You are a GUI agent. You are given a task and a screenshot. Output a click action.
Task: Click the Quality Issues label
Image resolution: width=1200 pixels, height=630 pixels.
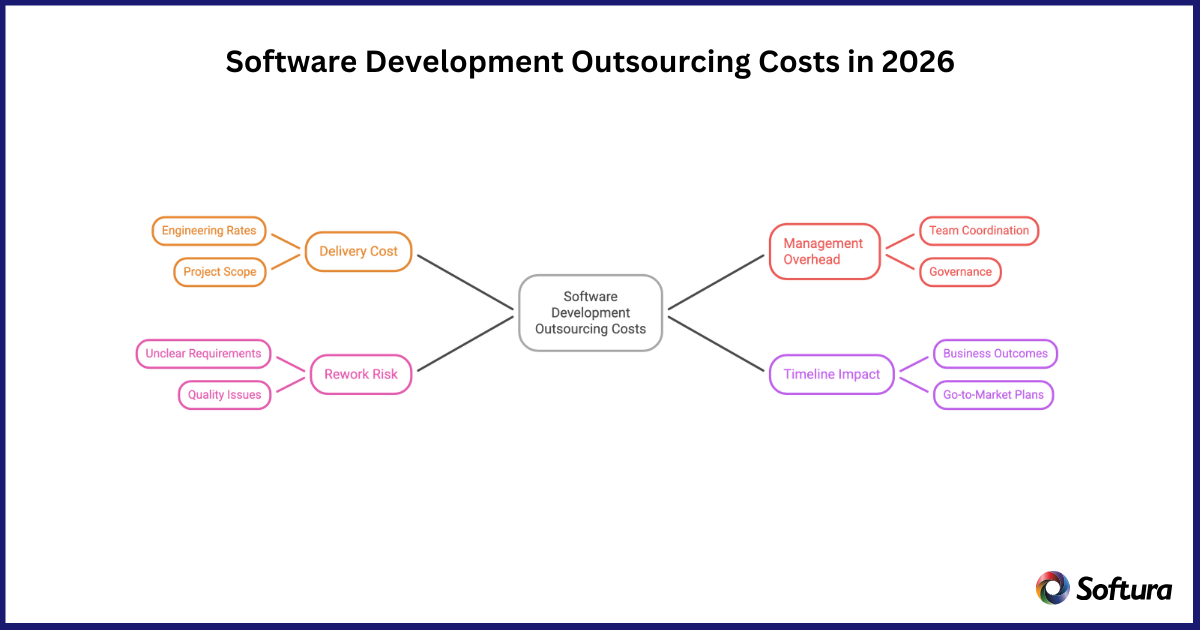(225, 395)
